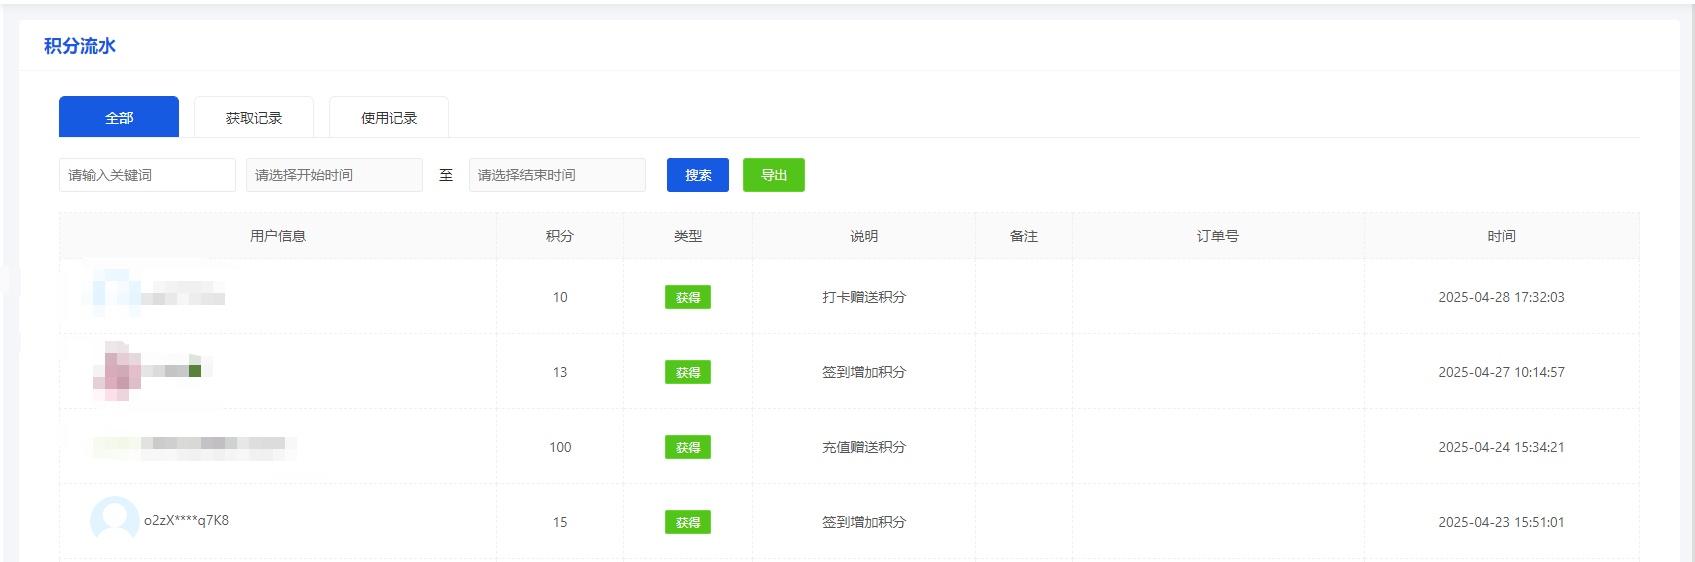Open the end time date picker

[557, 175]
